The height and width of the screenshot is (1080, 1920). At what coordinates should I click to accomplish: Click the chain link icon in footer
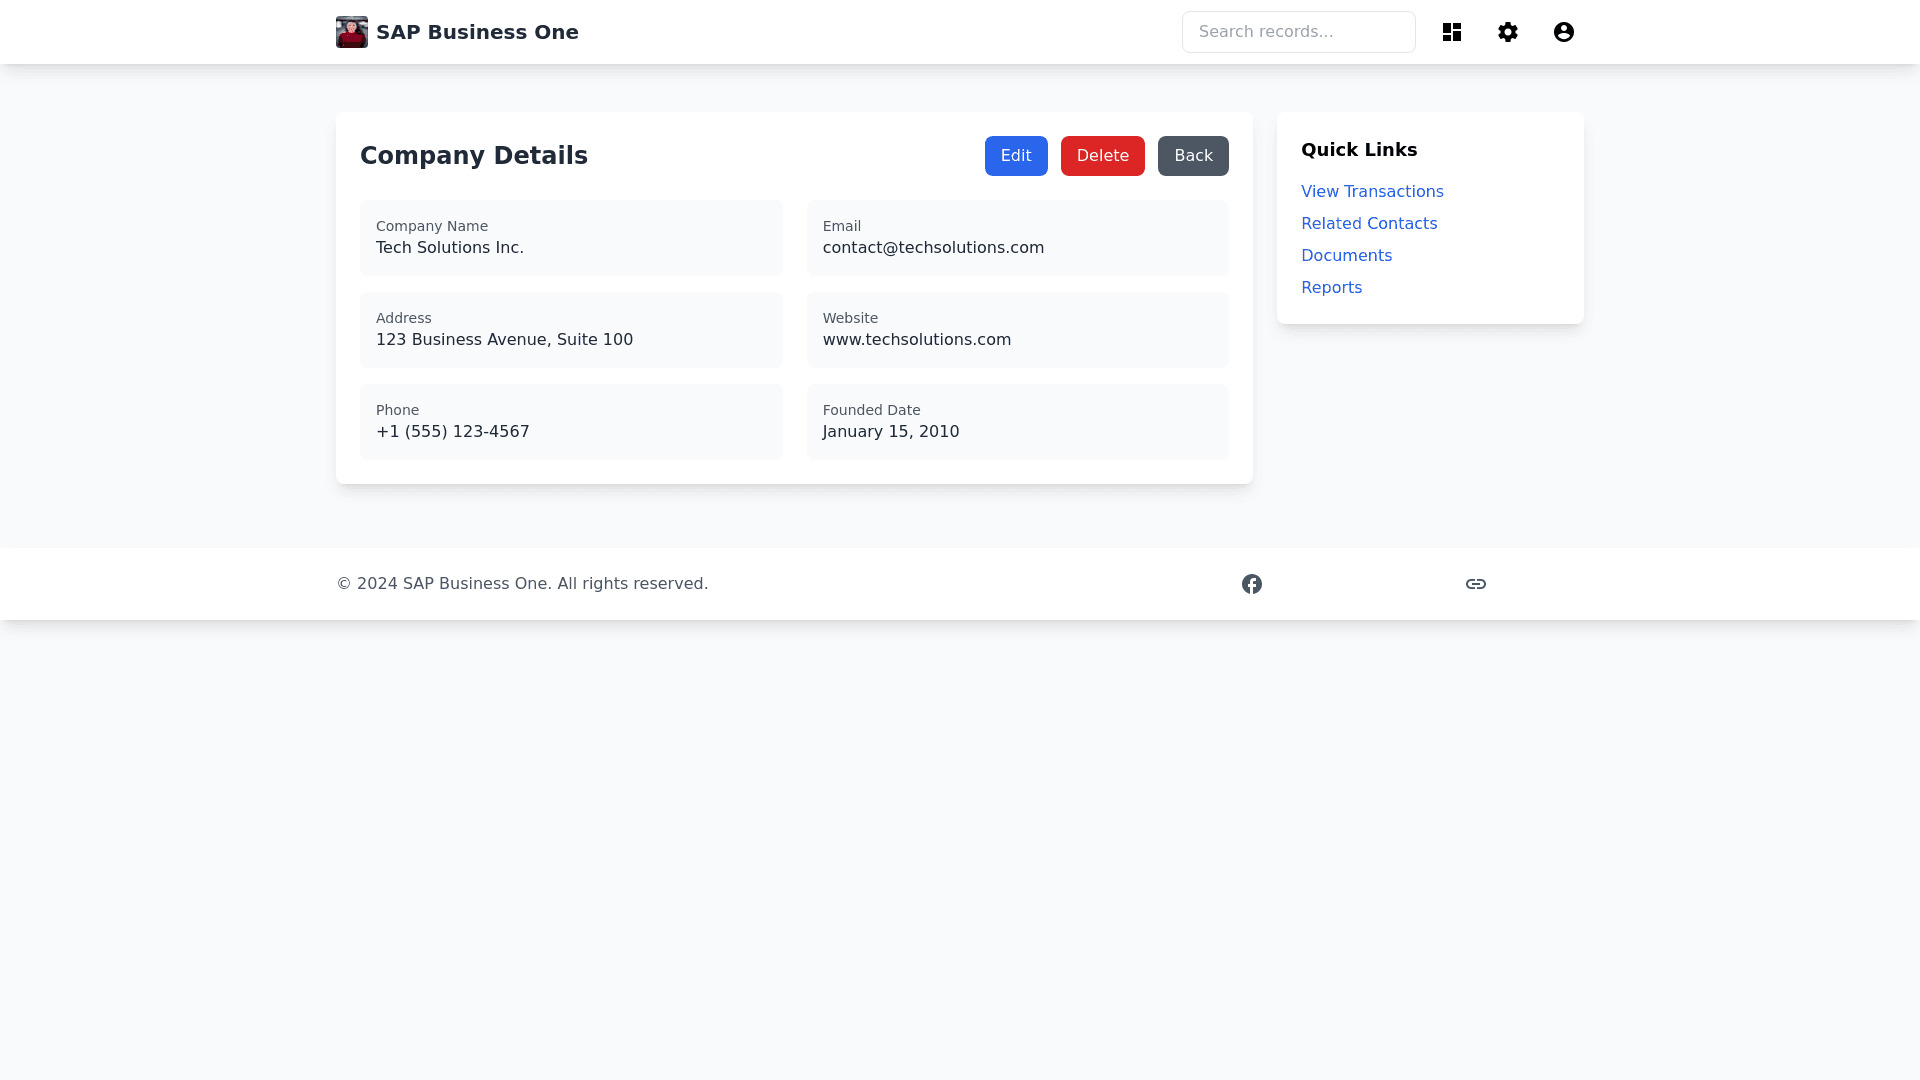[x=1476, y=584]
